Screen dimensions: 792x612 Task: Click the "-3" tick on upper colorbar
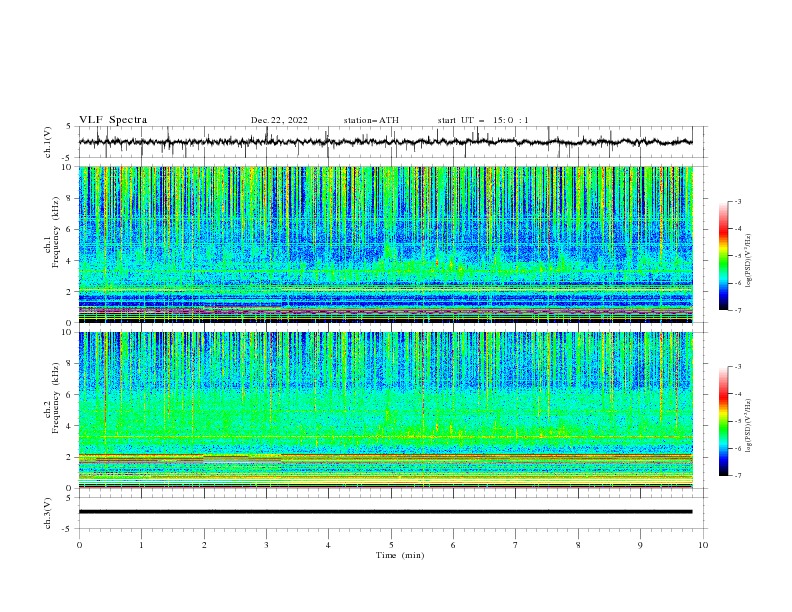click(x=737, y=202)
